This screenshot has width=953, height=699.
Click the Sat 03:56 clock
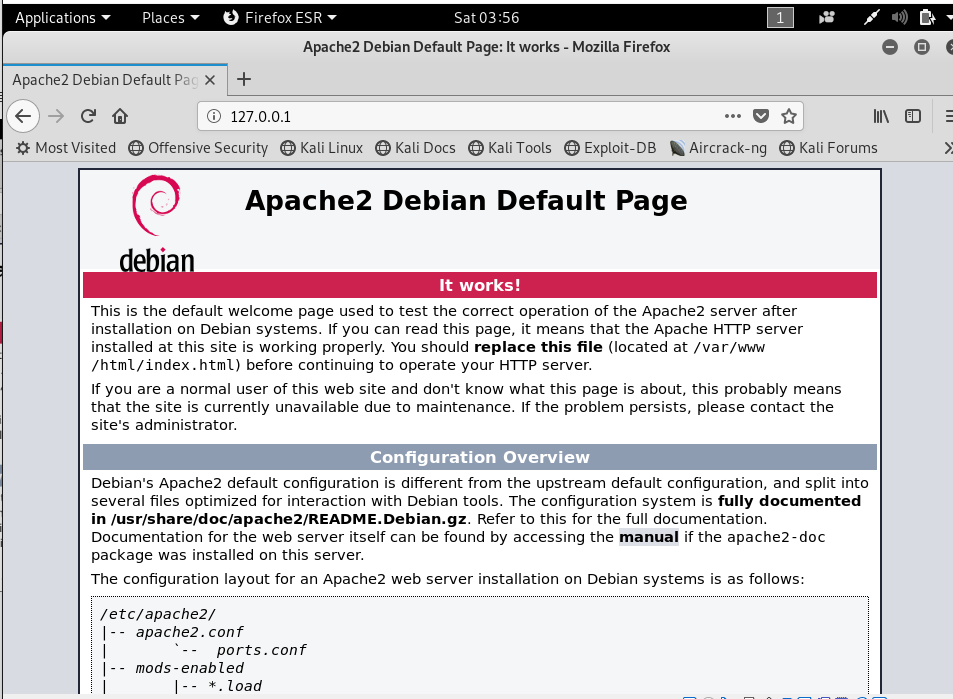(486, 18)
